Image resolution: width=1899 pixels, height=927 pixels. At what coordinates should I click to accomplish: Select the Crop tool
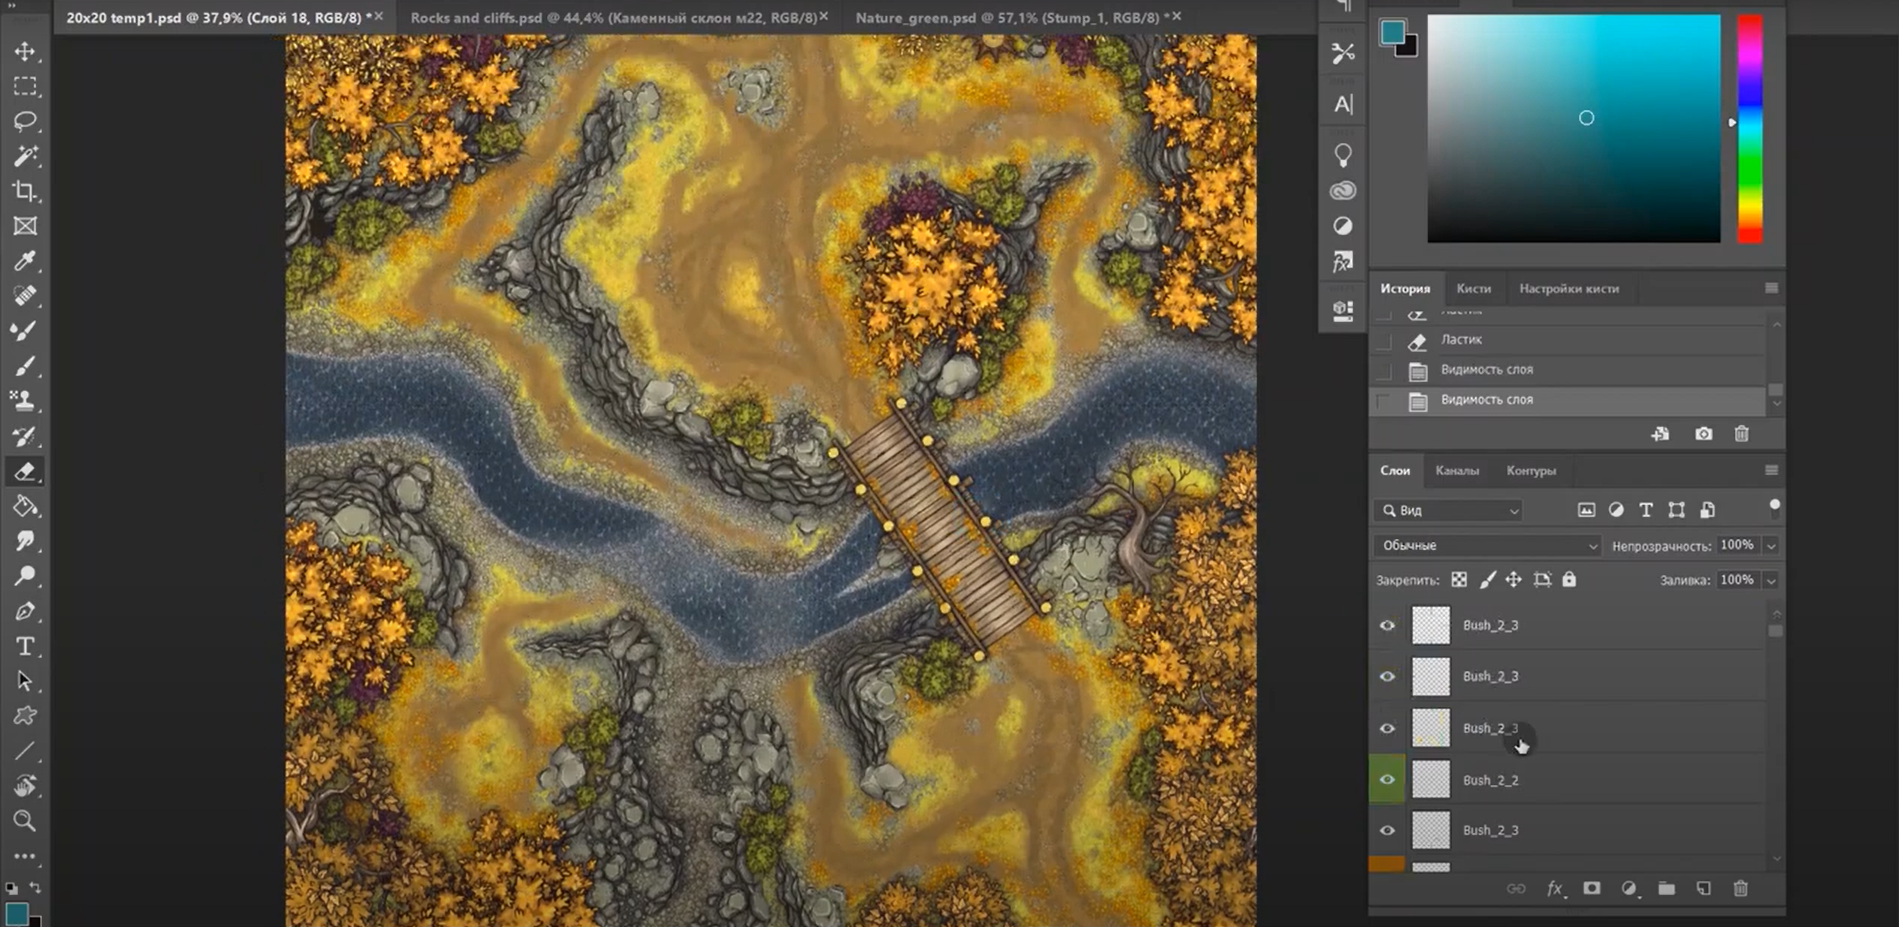point(25,191)
